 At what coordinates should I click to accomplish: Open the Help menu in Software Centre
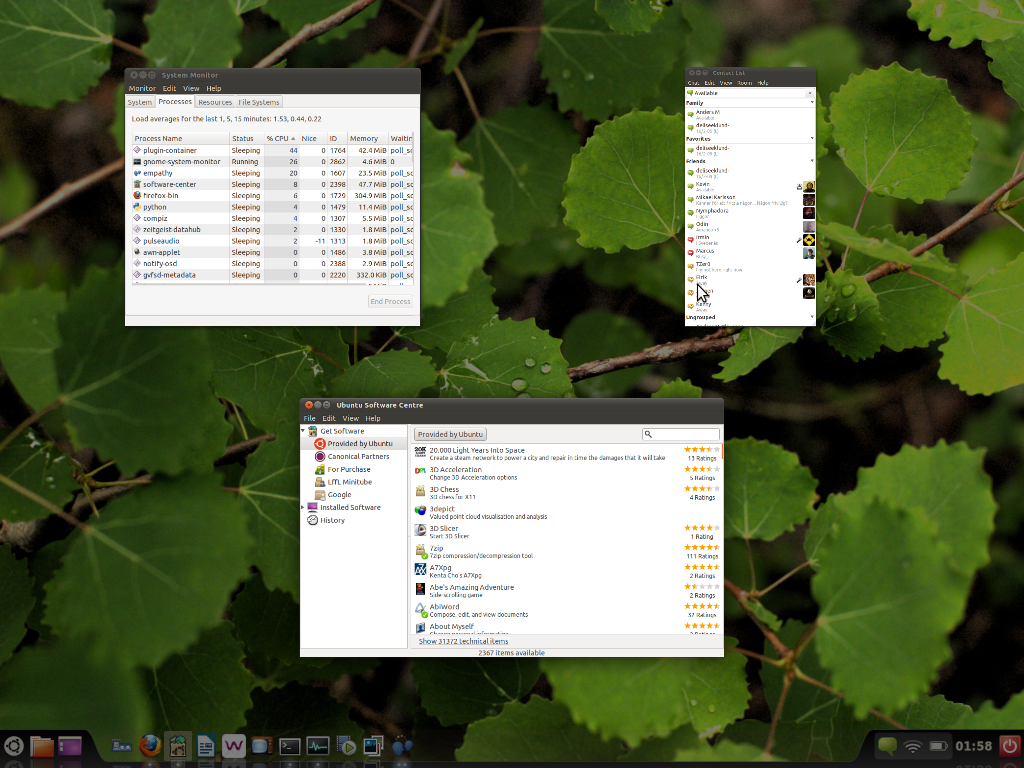tap(373, 419)
